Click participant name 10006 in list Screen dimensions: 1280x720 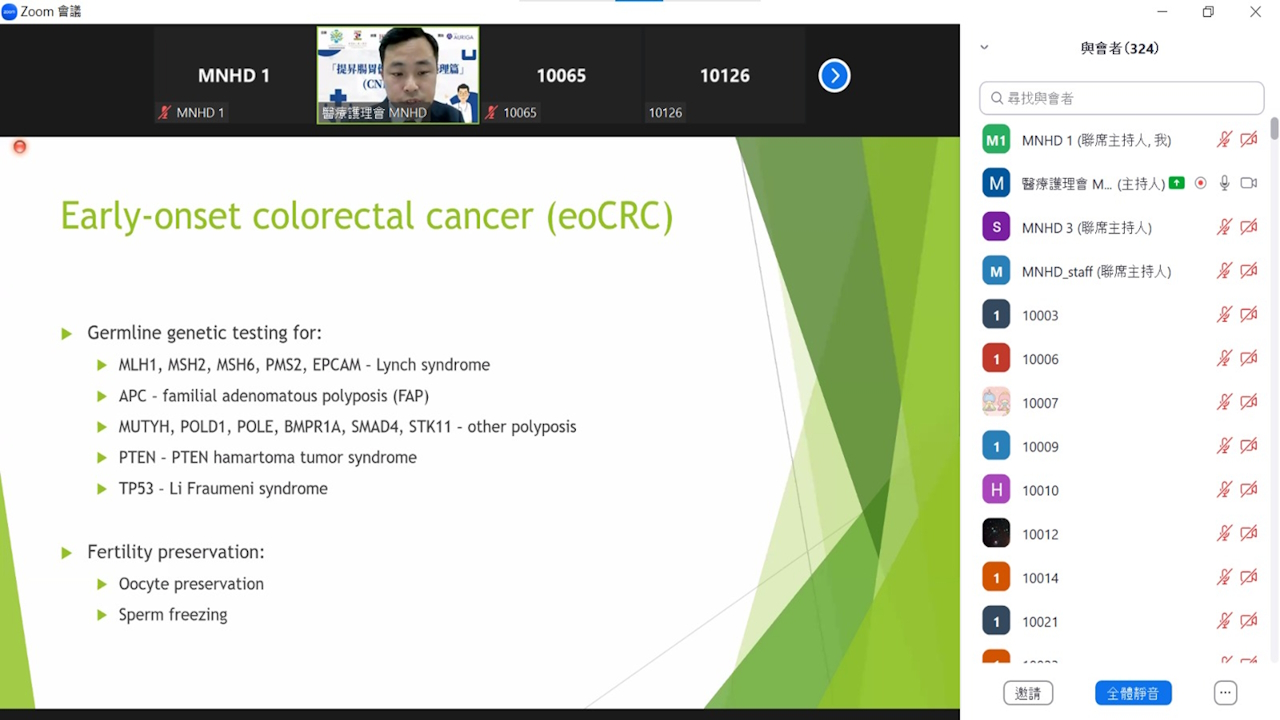pyautogui.click(x=1040, y=359)
